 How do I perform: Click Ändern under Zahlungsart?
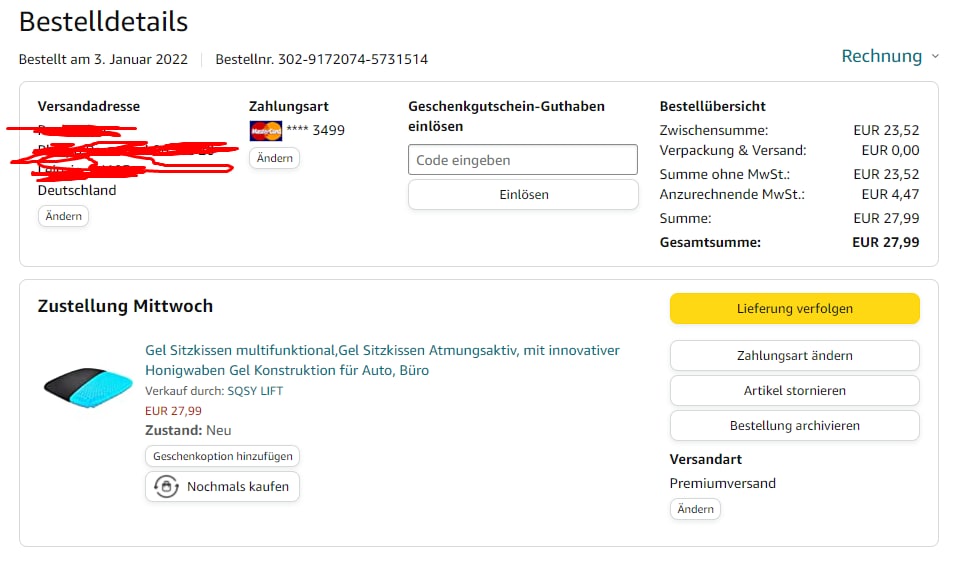tap(274, 158)
